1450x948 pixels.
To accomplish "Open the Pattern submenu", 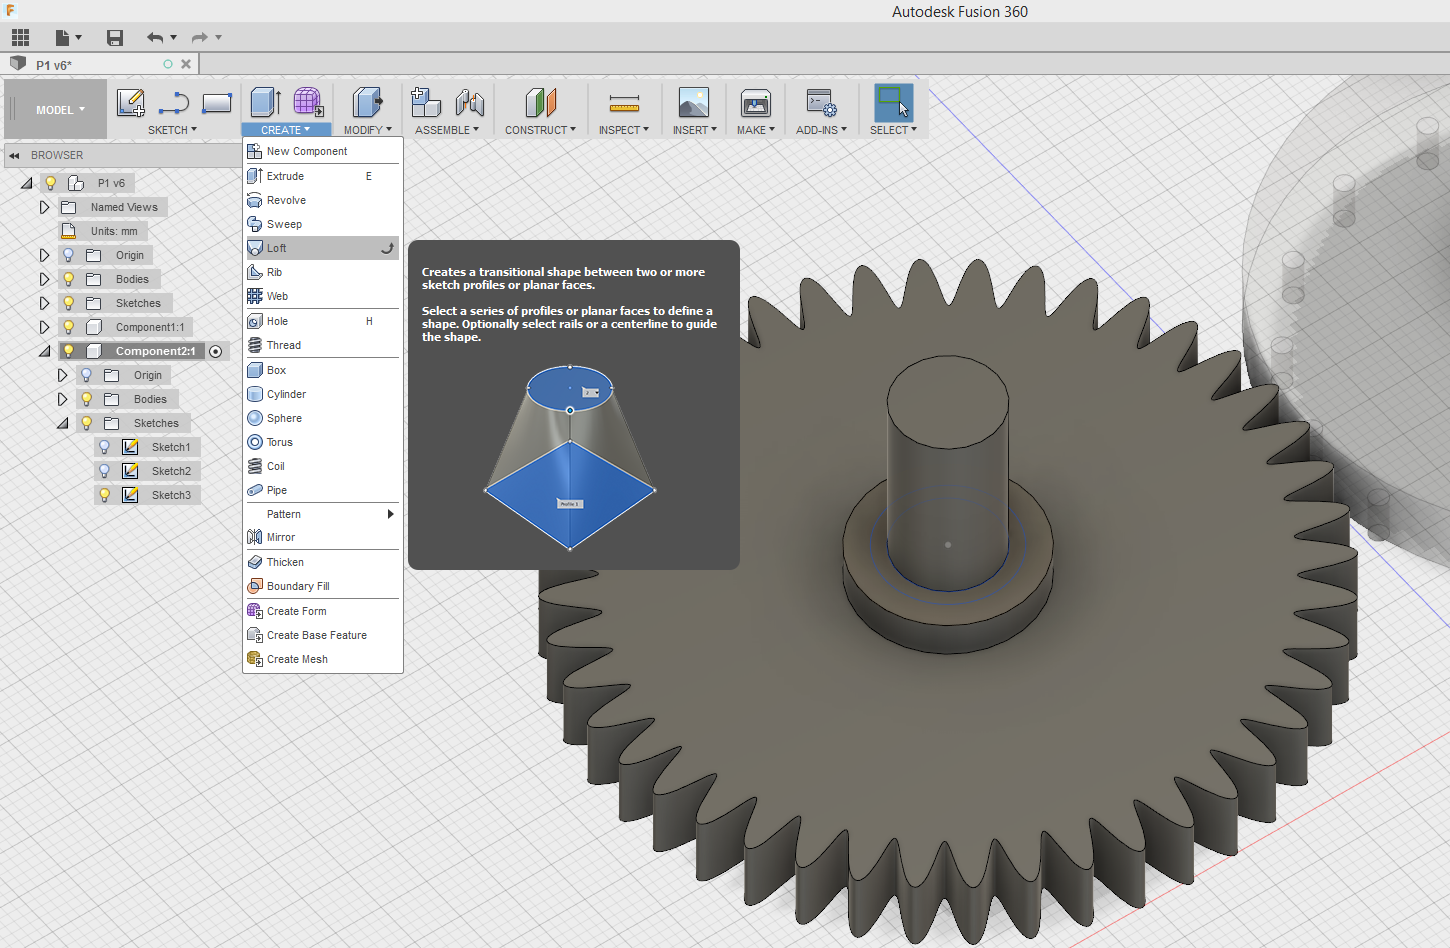I will point(322,514).
